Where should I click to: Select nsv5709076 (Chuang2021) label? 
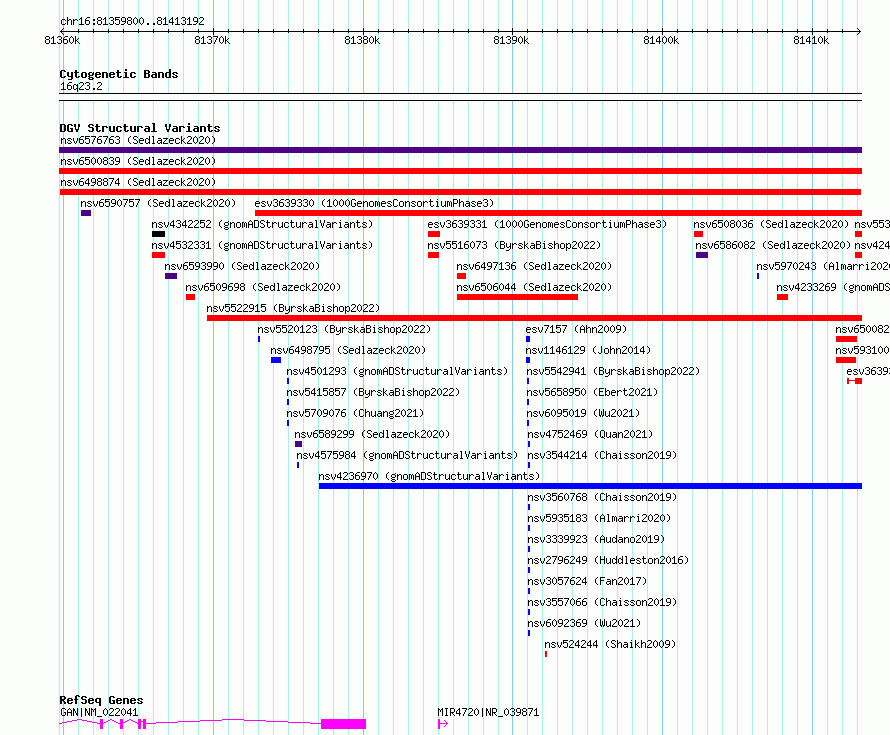(355, 413)
